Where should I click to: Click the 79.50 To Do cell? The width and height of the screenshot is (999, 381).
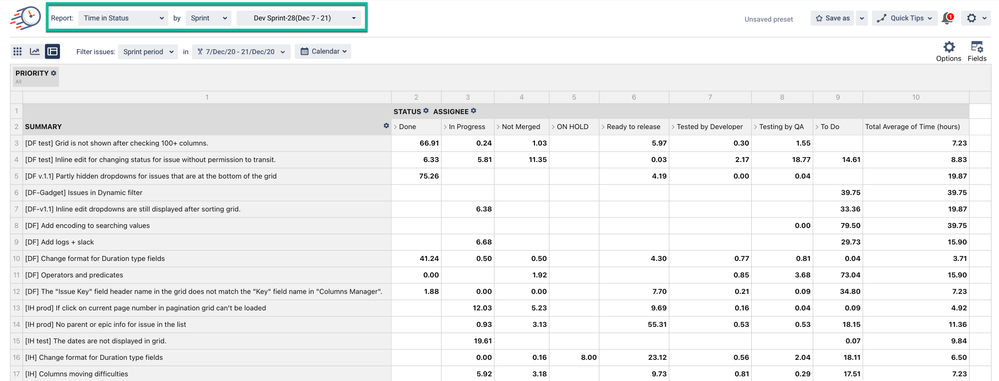[838, 226]
